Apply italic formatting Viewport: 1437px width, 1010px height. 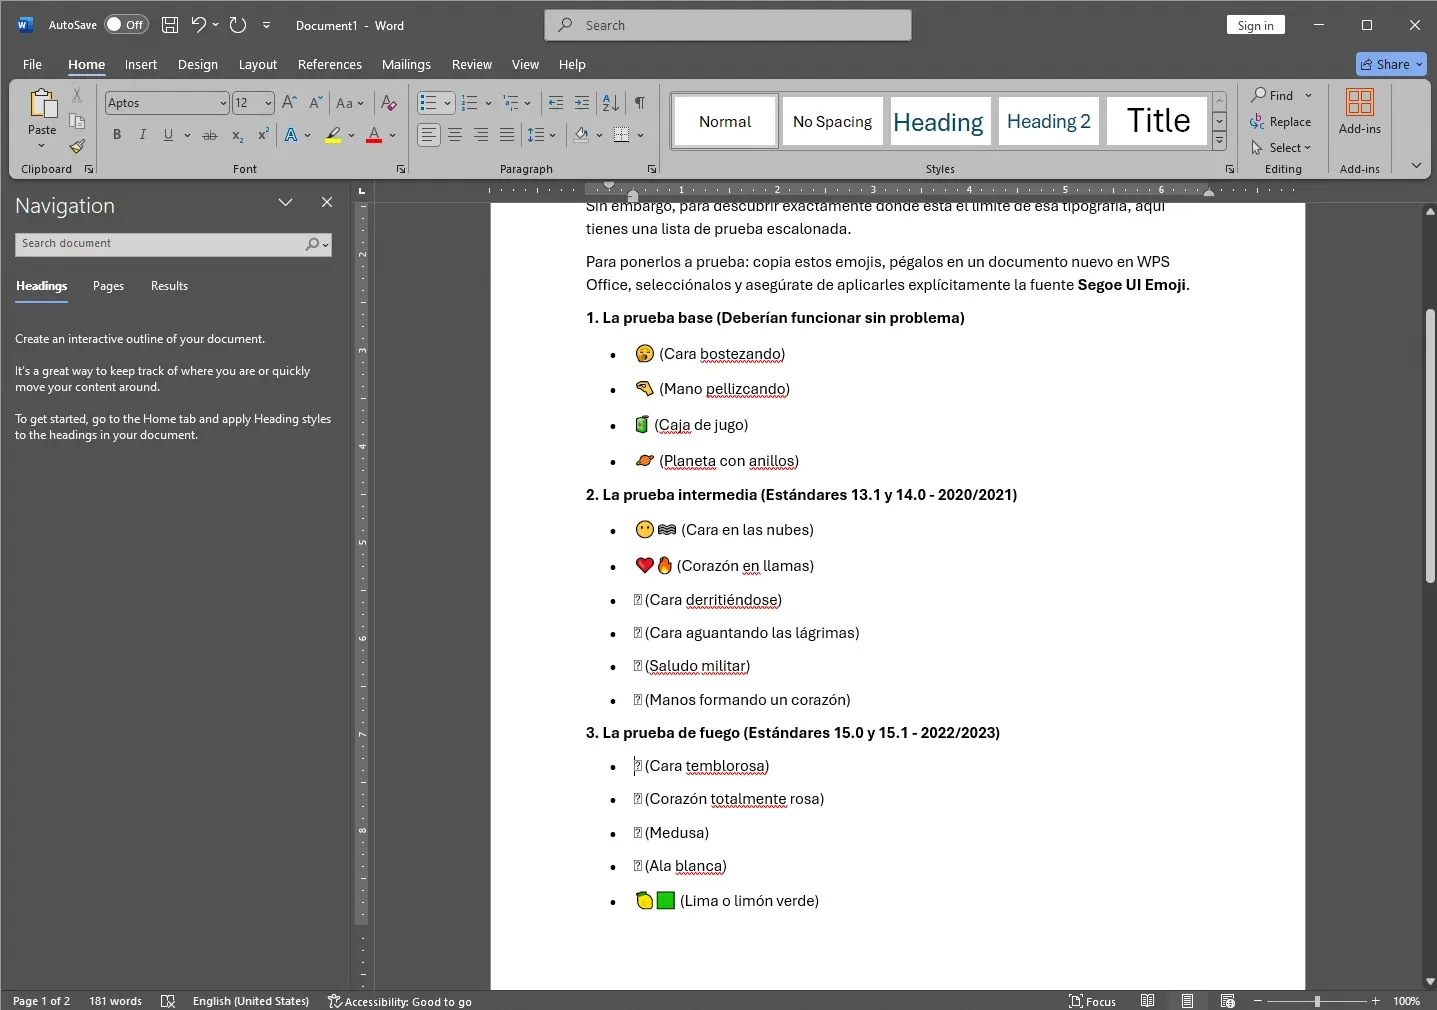tap(142, 135)
